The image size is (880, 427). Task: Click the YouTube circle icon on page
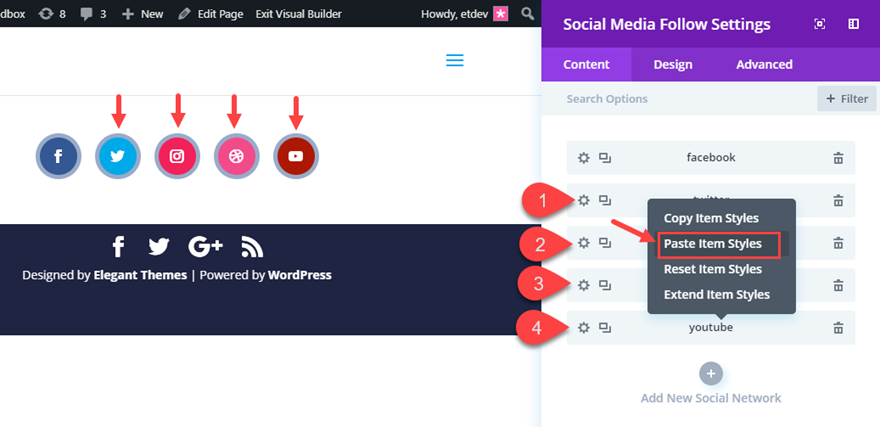pyautogui.click(x=296, y=156)
